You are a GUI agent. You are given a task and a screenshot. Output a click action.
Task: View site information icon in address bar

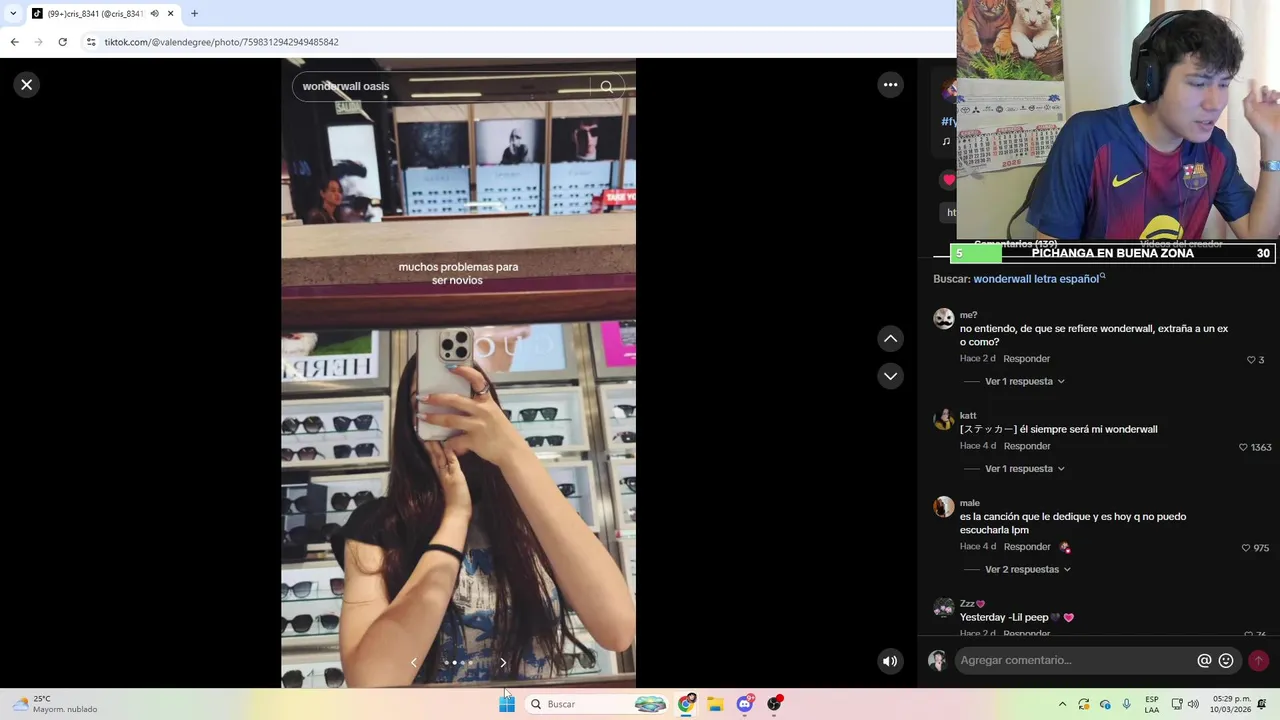(x=91, y=42)
